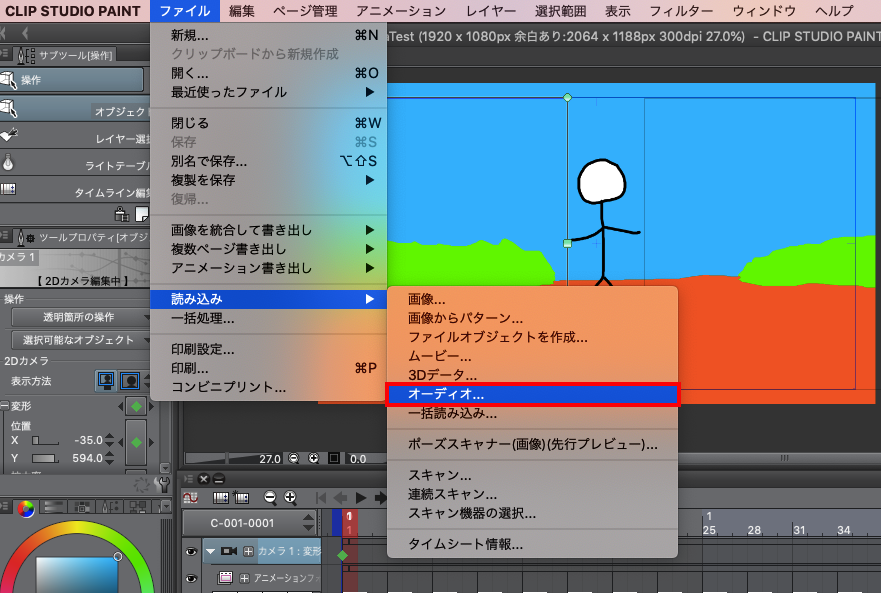
Task: Zoom in the canvas view
Action: (x=314, y=458)
